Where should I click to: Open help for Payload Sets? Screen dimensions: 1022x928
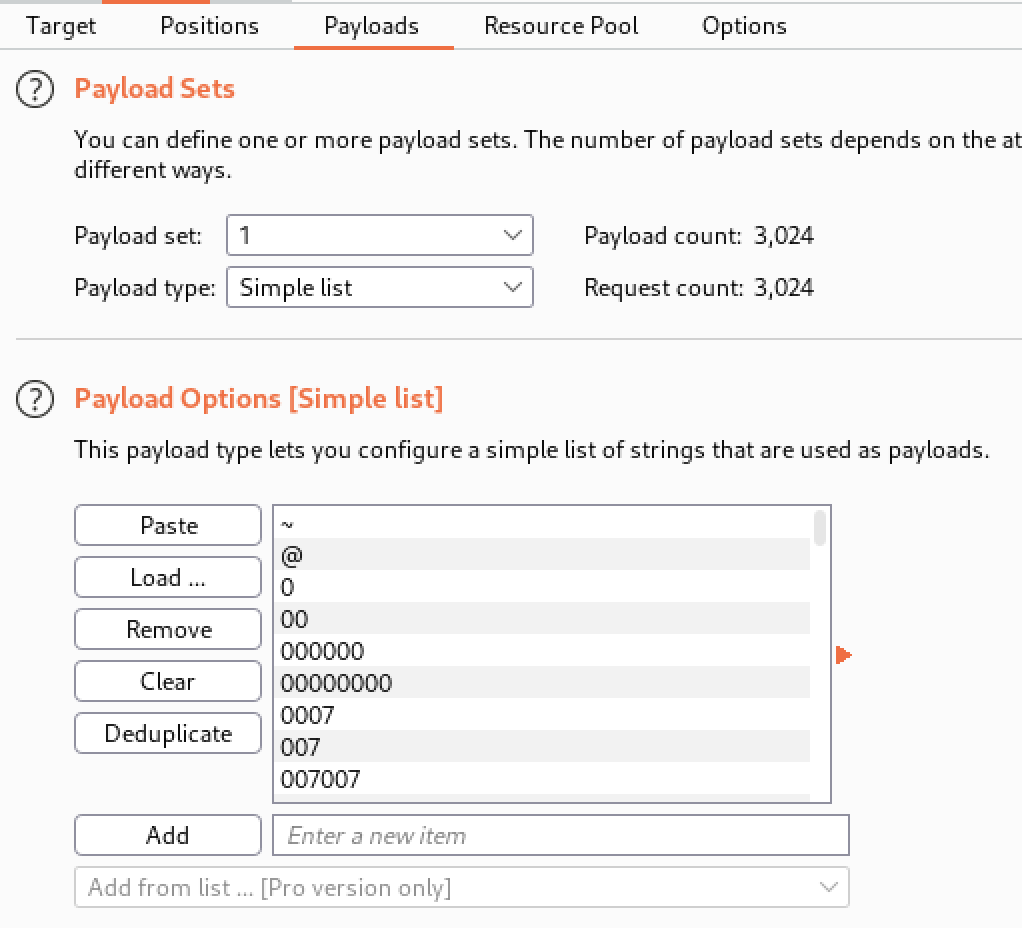[x=35, y=89]
